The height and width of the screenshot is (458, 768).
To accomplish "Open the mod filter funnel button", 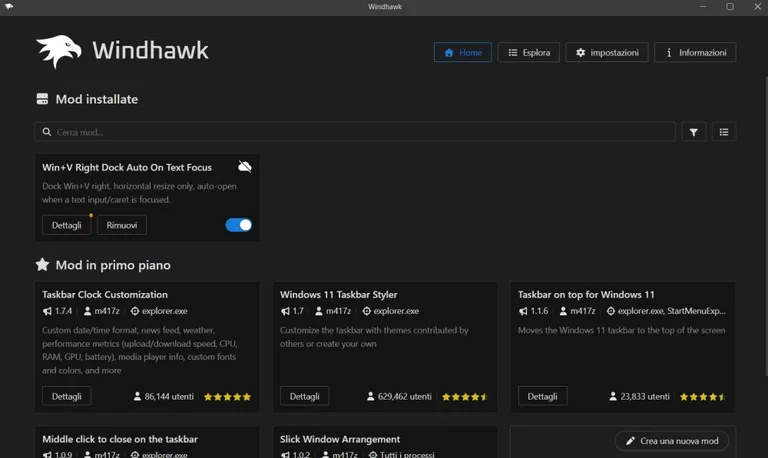I will pos(694,132).
